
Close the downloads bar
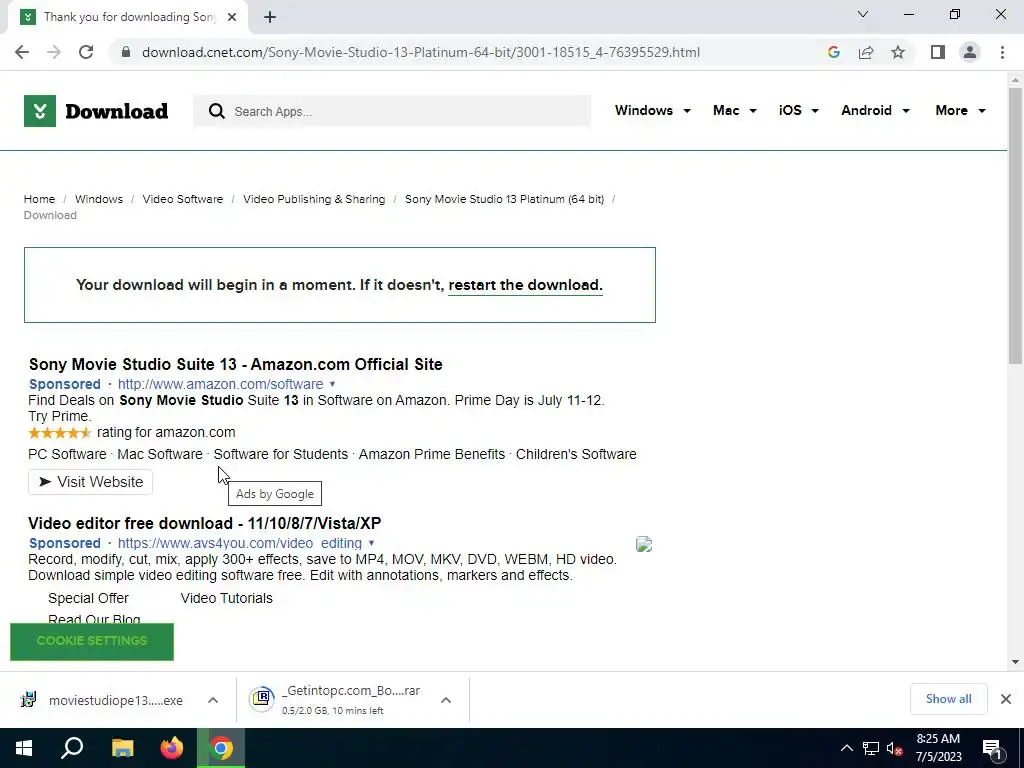1006,699
